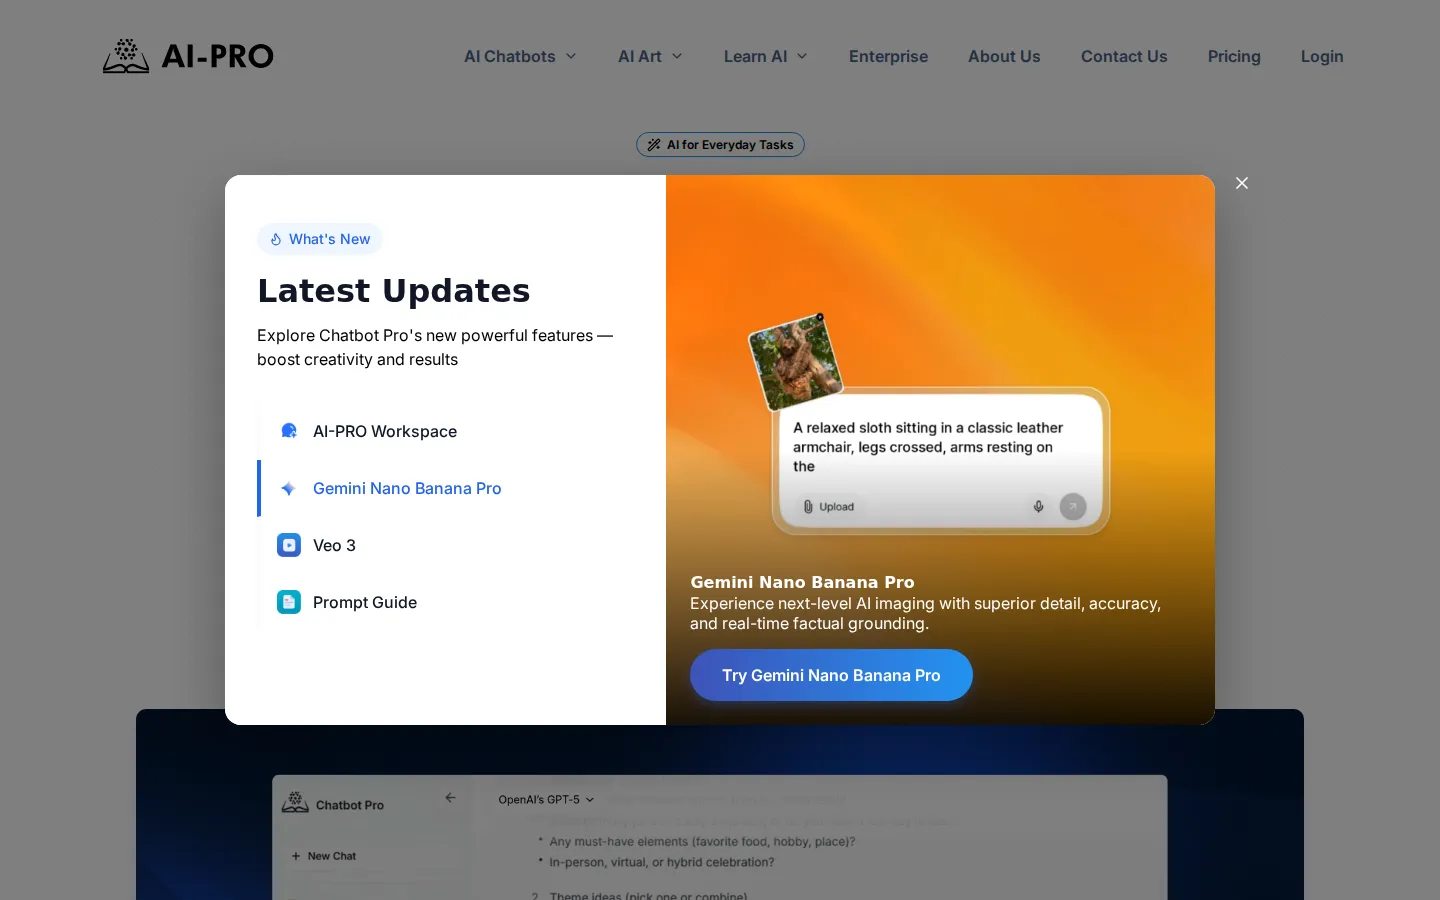Expand the AI Chatbots menu
Viewport: 1440px width, 900px height.
pos(520,56)
